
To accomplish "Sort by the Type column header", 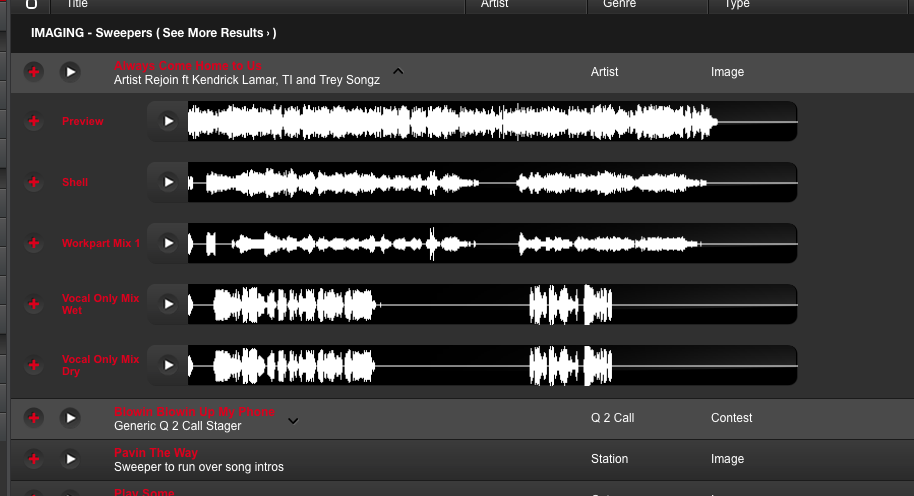I will point(737,4).
